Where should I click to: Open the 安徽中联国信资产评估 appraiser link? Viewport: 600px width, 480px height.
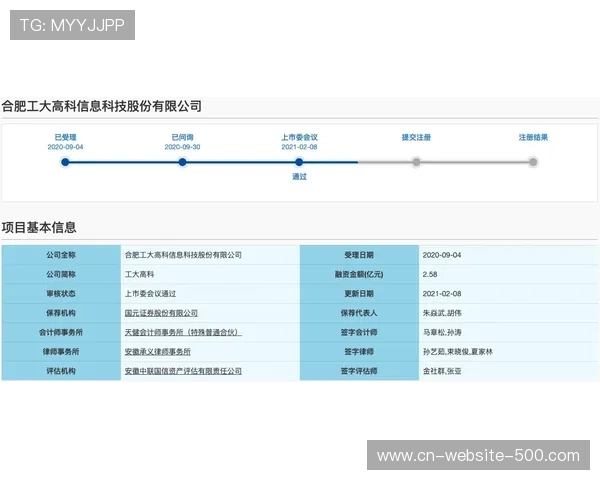[x=183, y=371]
